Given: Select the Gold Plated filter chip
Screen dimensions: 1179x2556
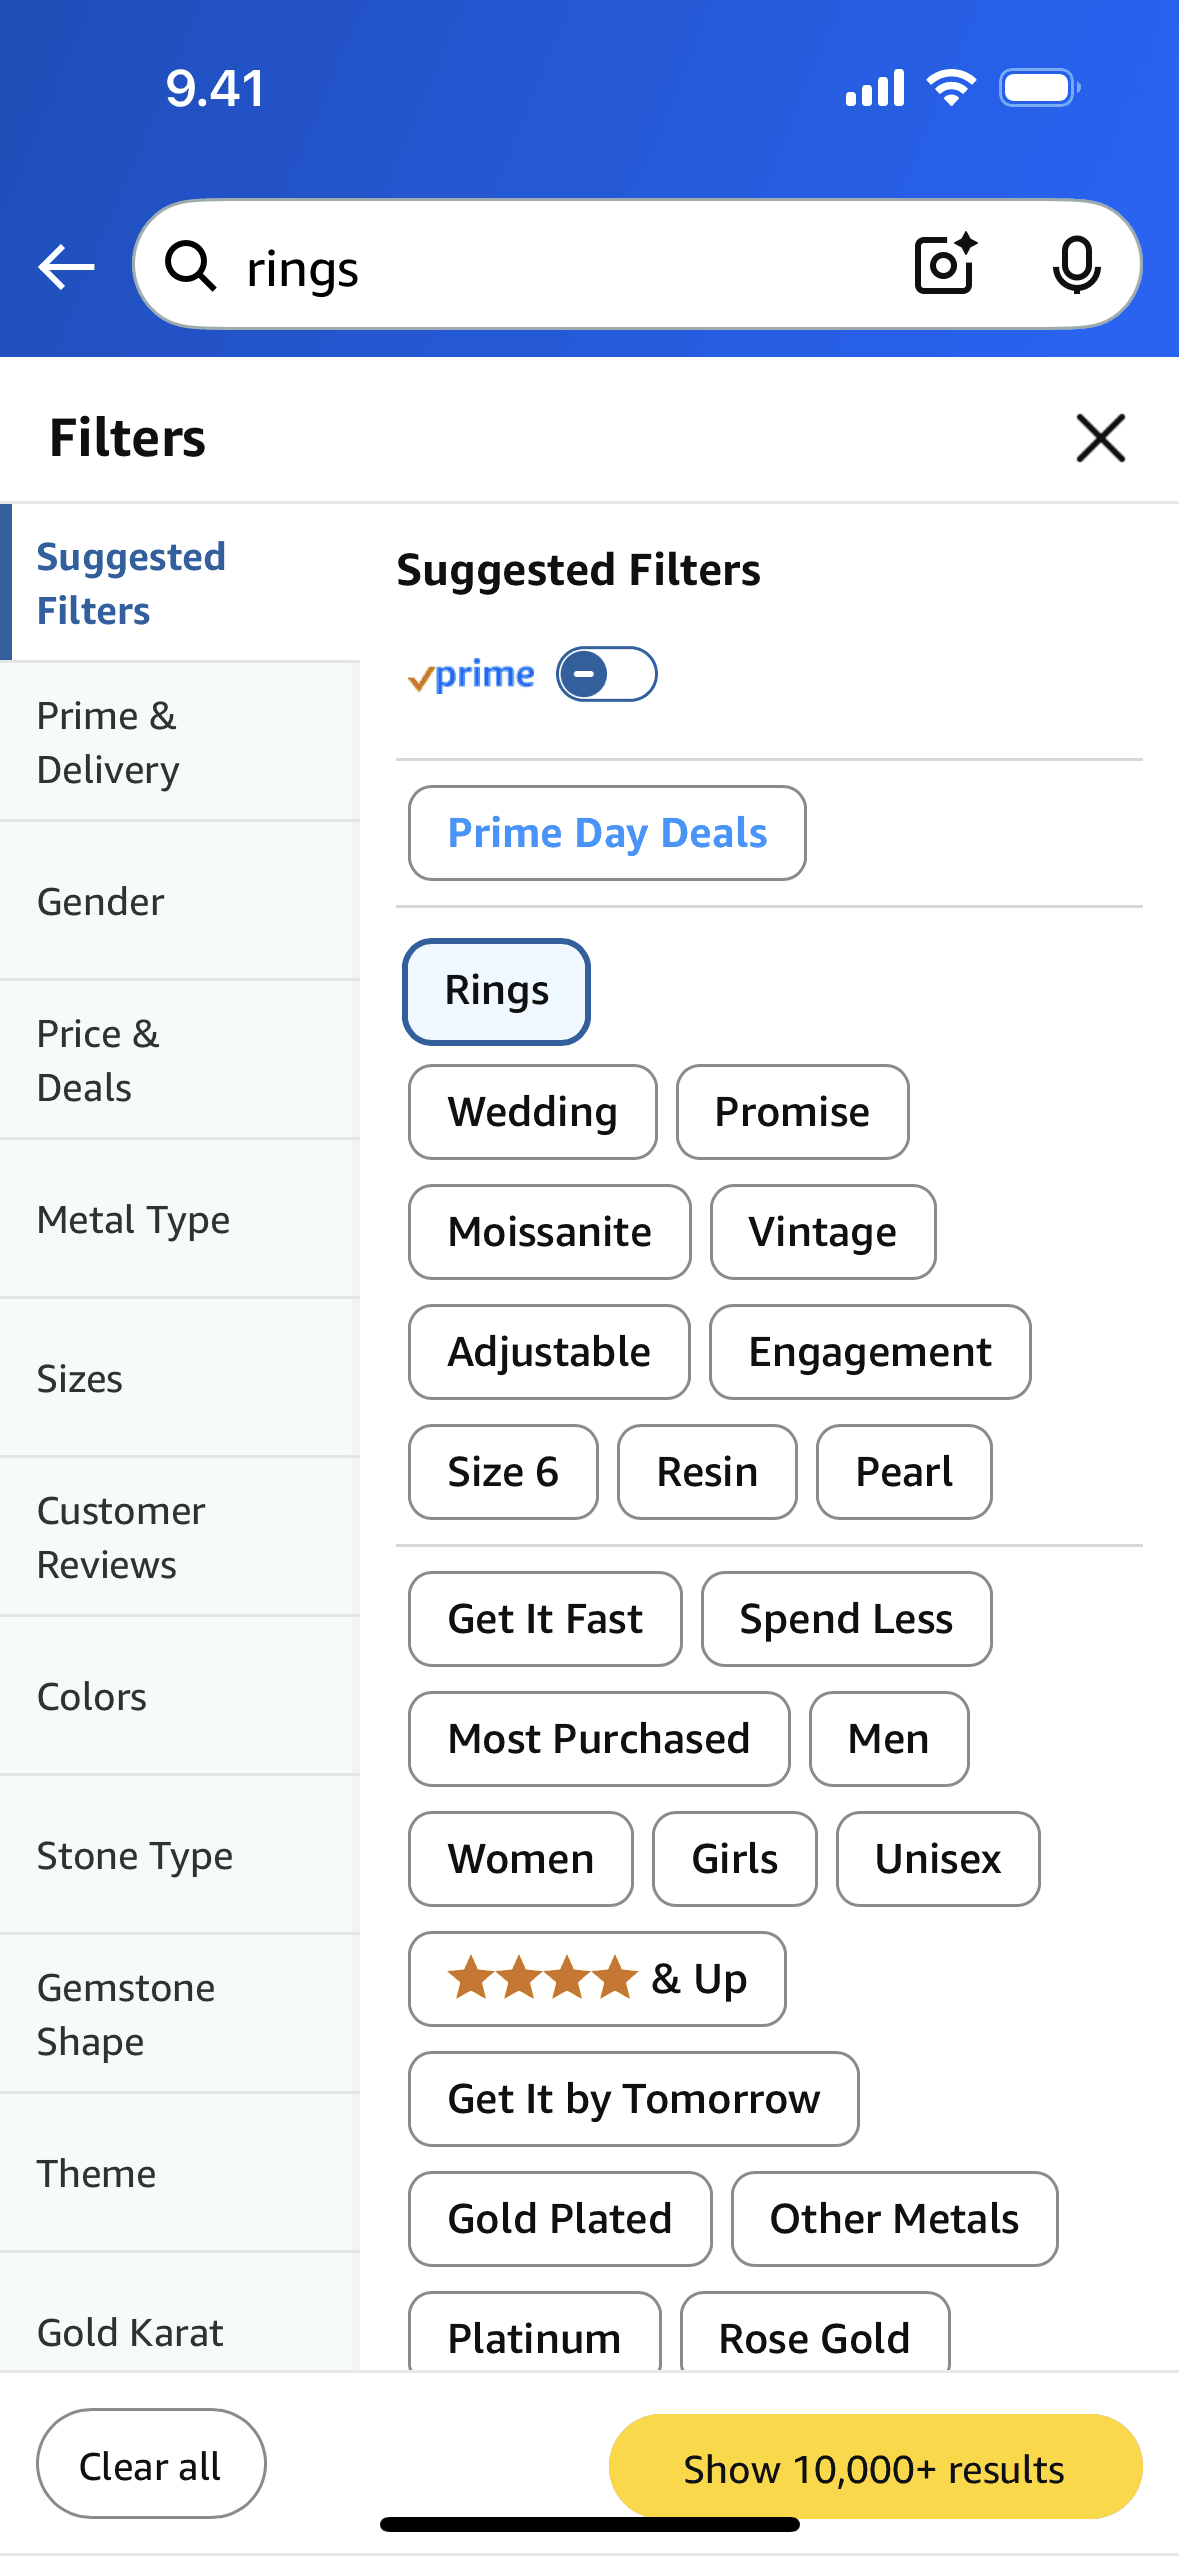Looking at the screenshot, I should pyautogui.click(x=560, y=2219).
